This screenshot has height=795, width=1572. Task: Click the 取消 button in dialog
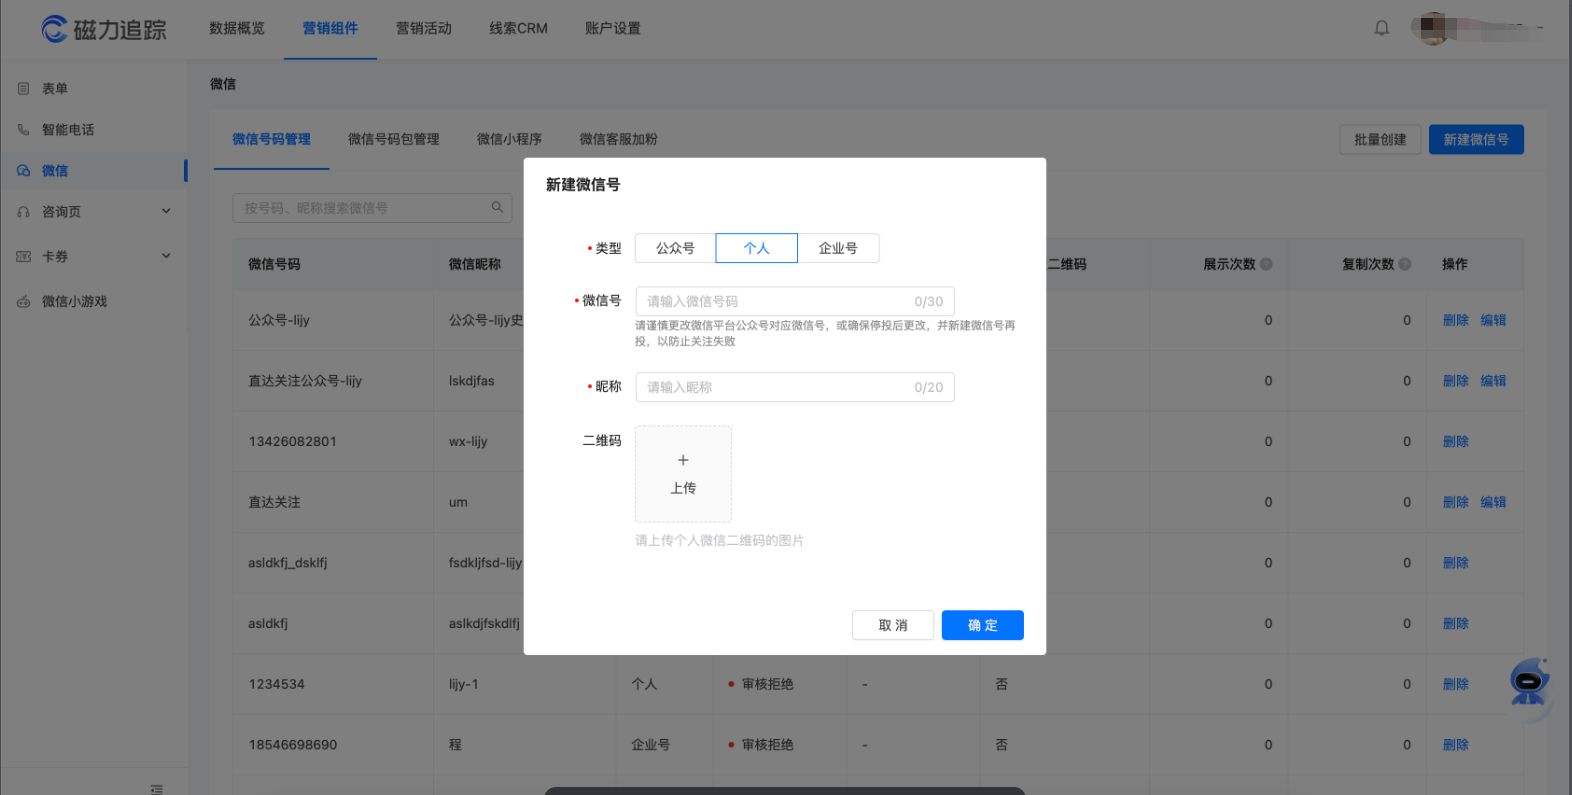(x=893, y=625)
